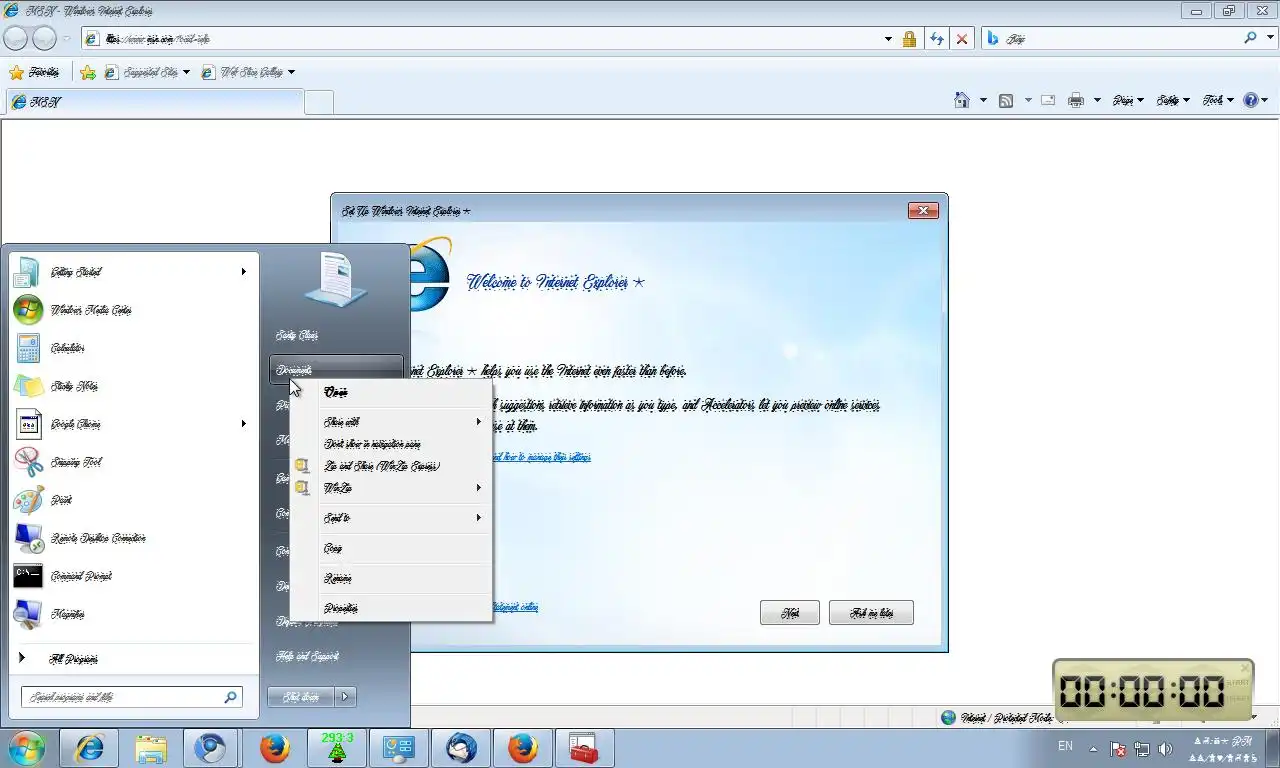The height and width of the screenshot is (768, 1280).
Task: Launch Remote Desktop Connection
Action: (130, 538)
